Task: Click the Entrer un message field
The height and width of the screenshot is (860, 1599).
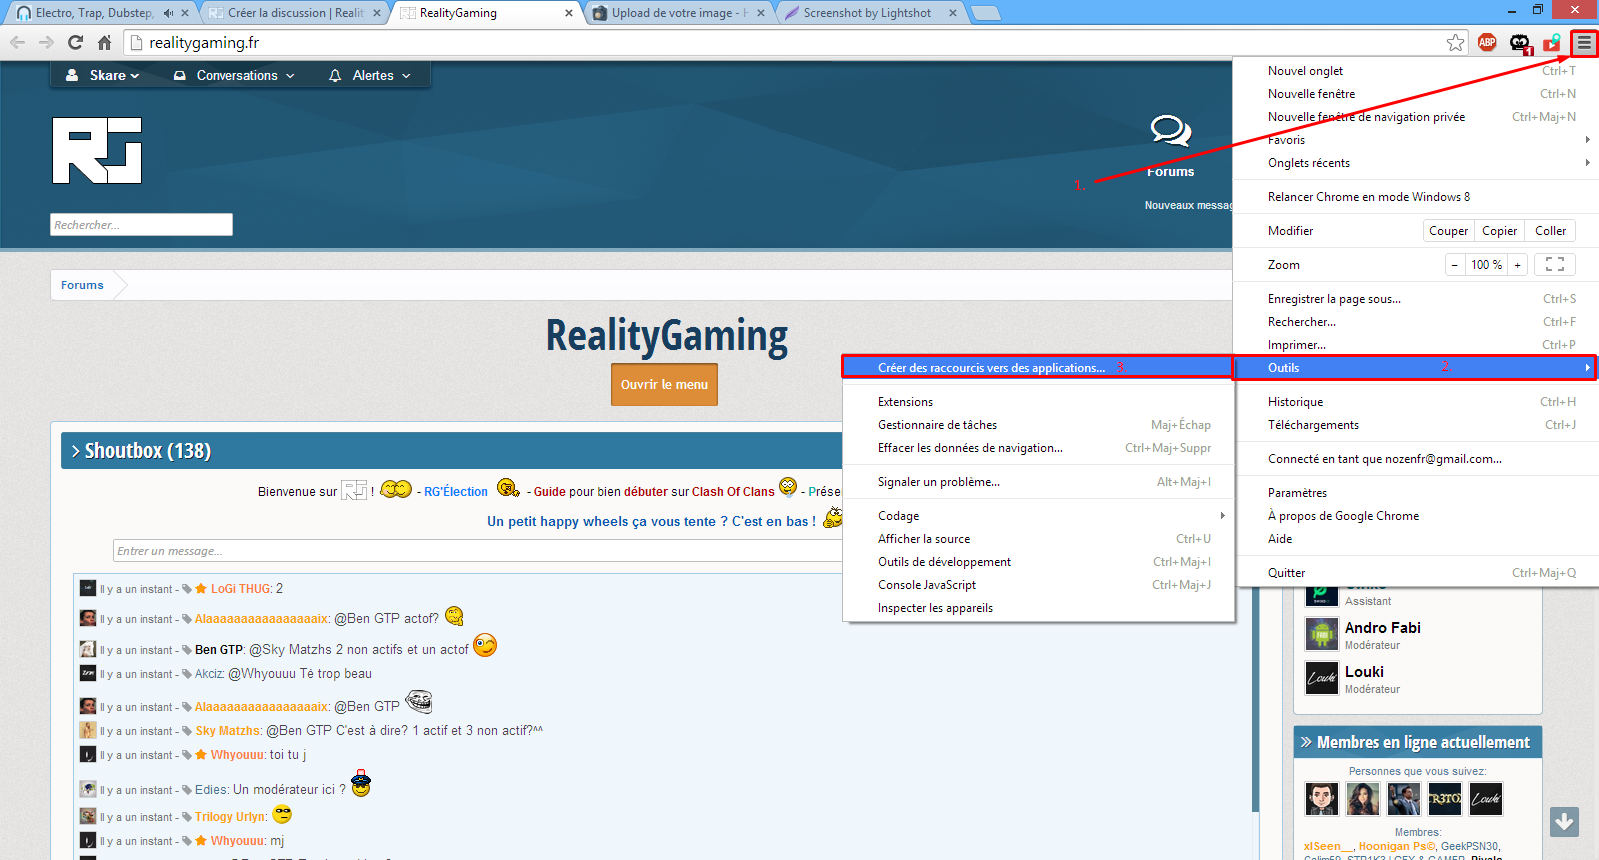Action: [x=477, y=551]
